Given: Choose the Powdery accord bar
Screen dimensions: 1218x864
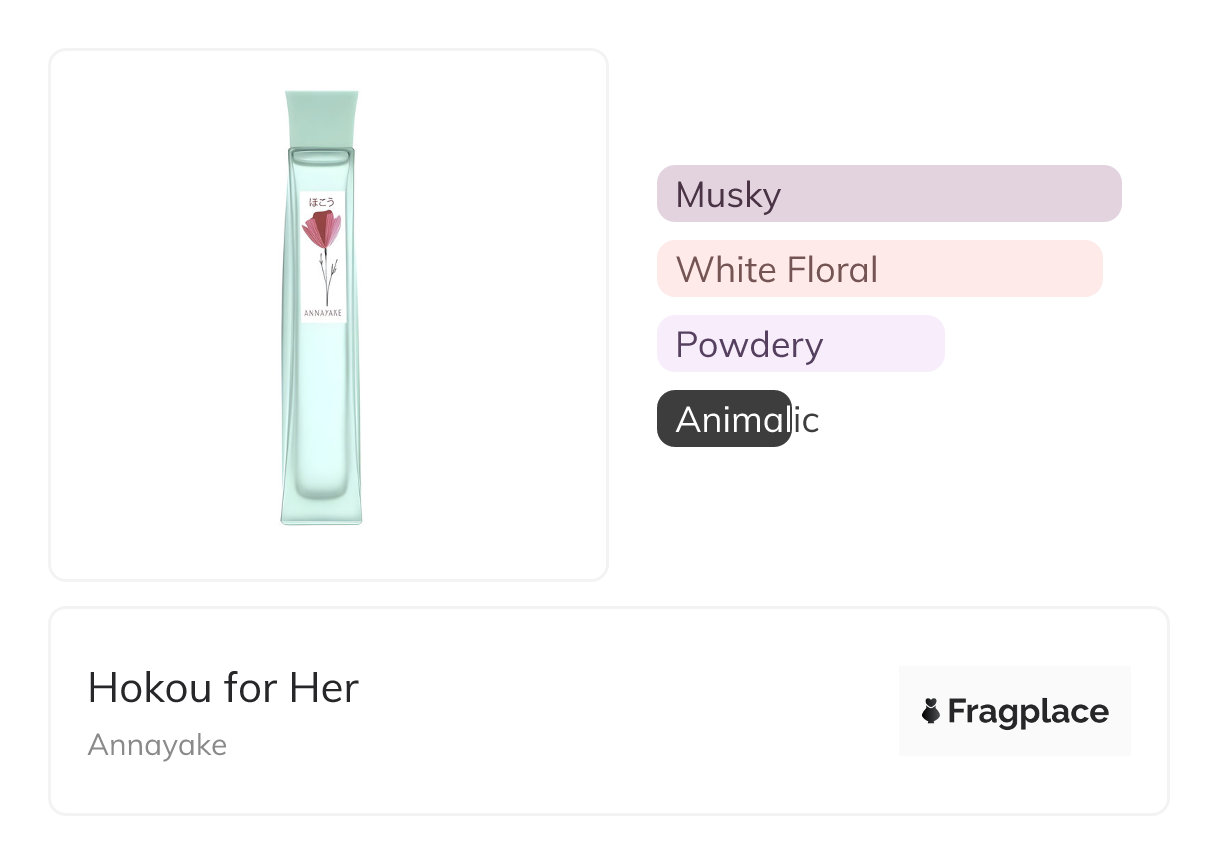Looking at the screenshot, I should tap(800, 344).
